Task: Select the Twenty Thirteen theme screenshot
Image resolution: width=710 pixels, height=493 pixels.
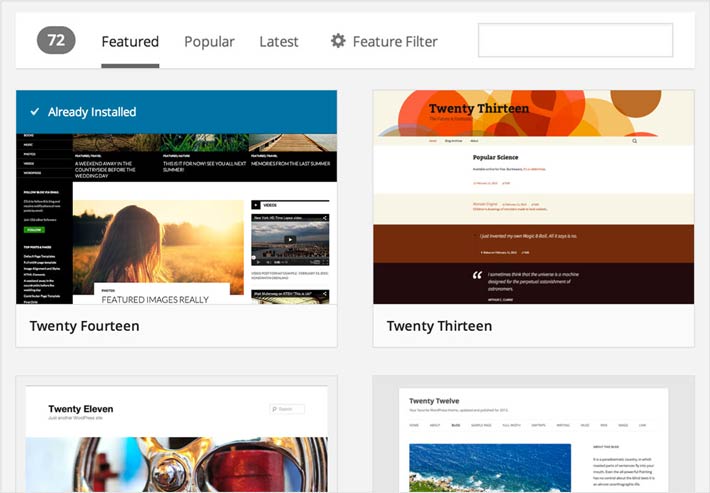Action: coord(533,197)
